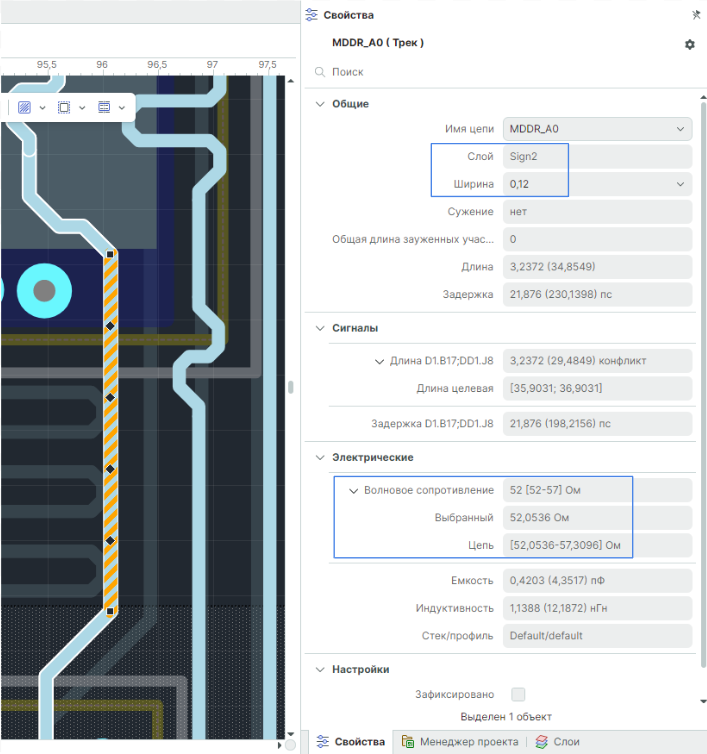The width and height of the screenshot is (707, 754).
Task: Switch to the Слои tab
Action: pyautogui.click(x=557, y=741)
